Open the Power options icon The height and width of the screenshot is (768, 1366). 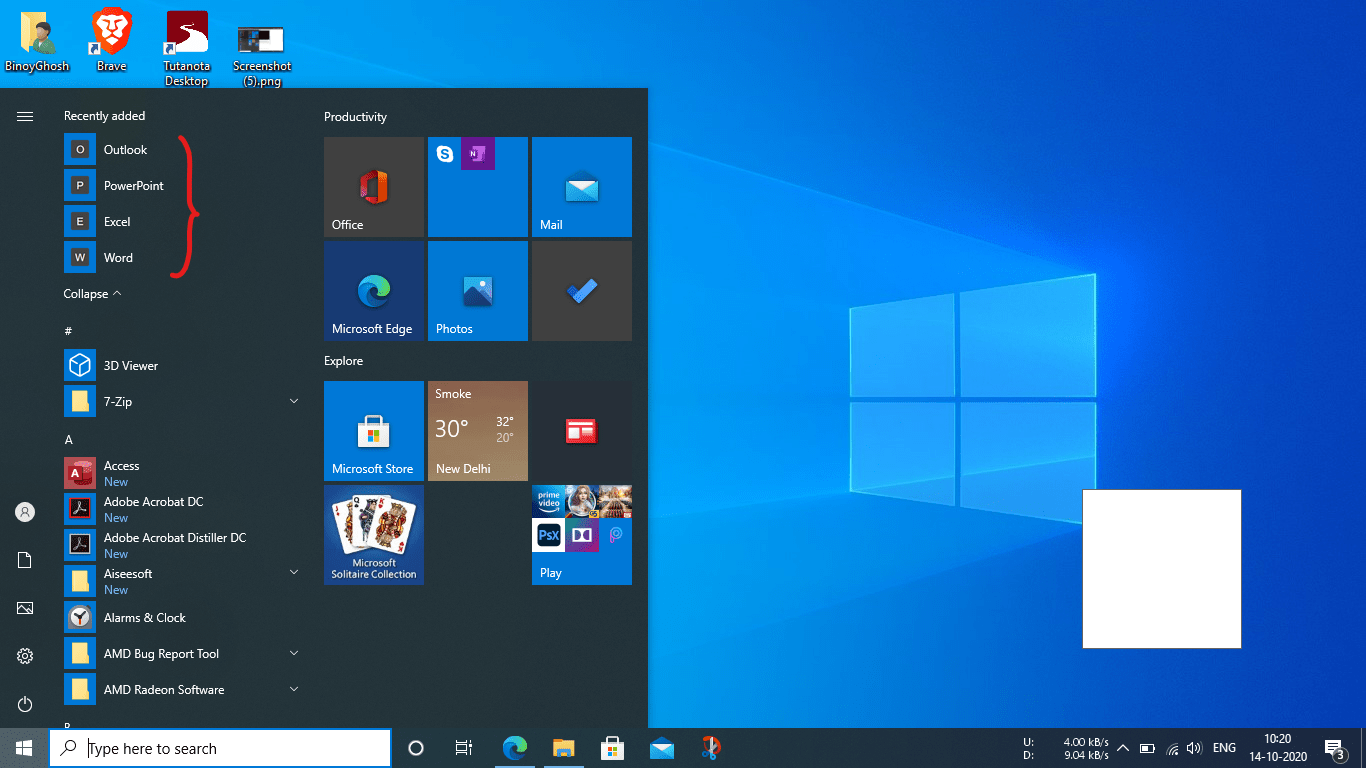tap(25, 704)
